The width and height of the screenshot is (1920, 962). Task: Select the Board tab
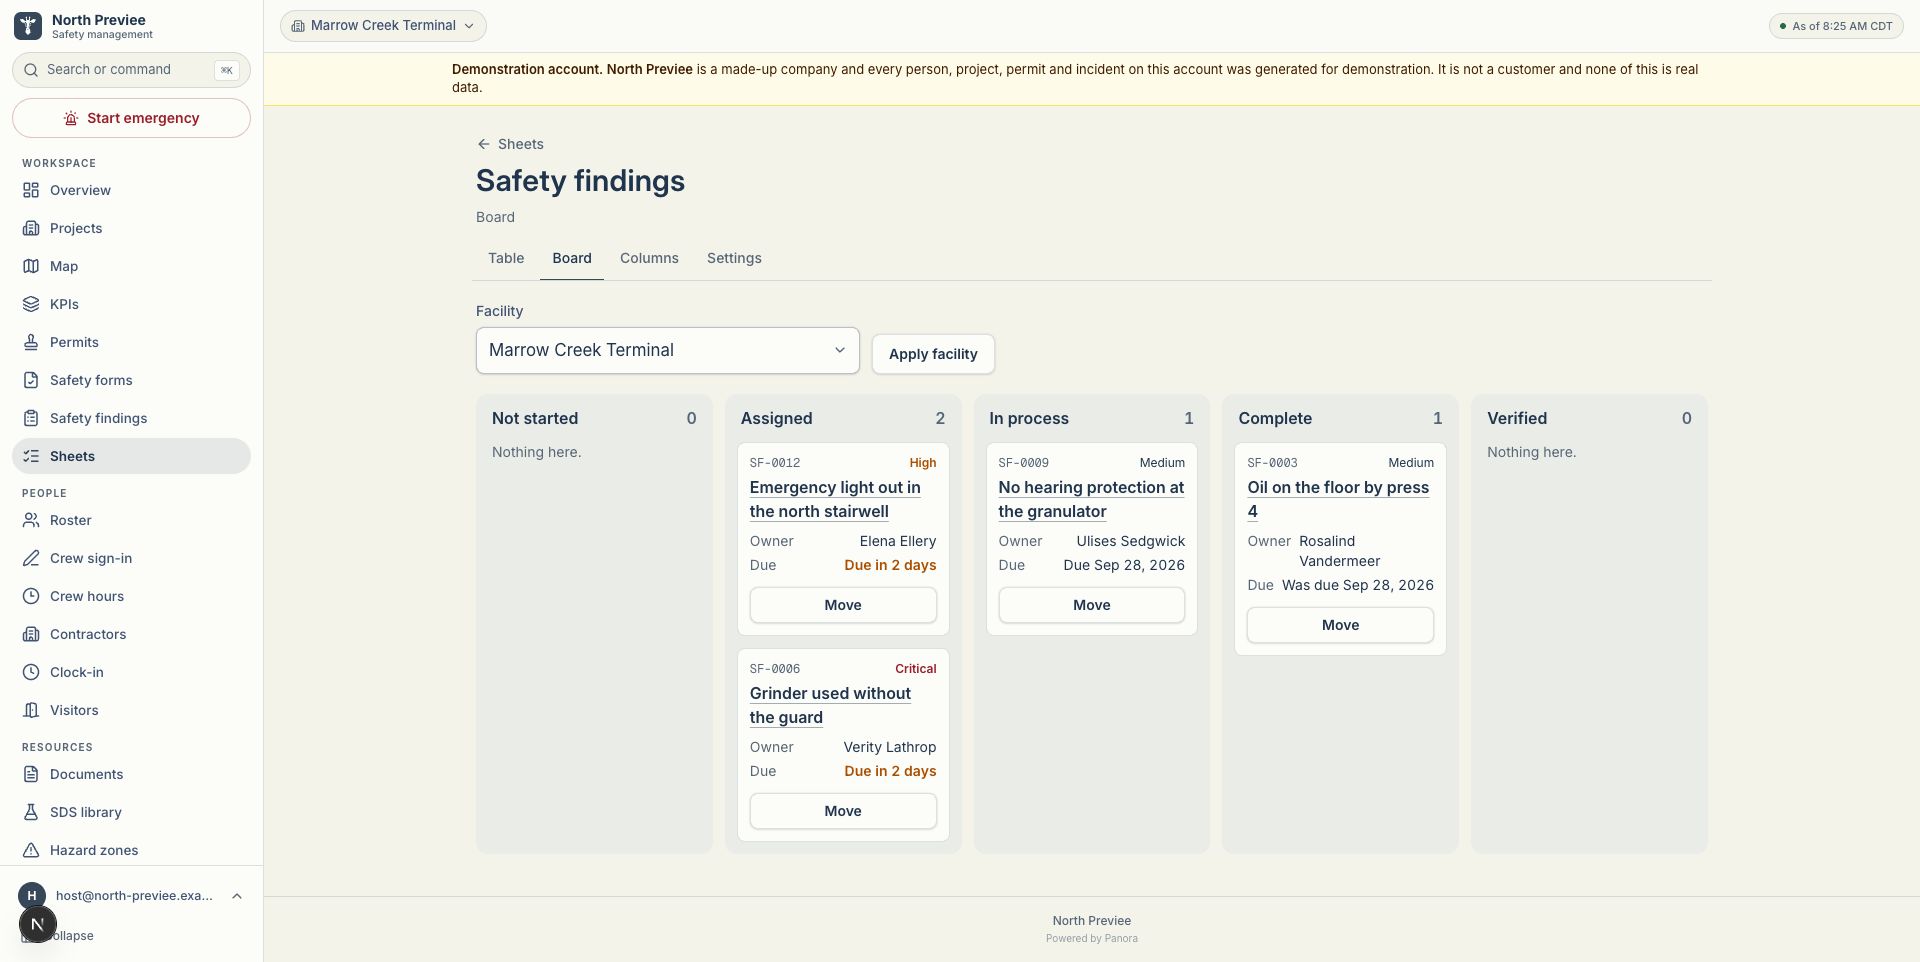pyautogui.click(x=572, y=258)
